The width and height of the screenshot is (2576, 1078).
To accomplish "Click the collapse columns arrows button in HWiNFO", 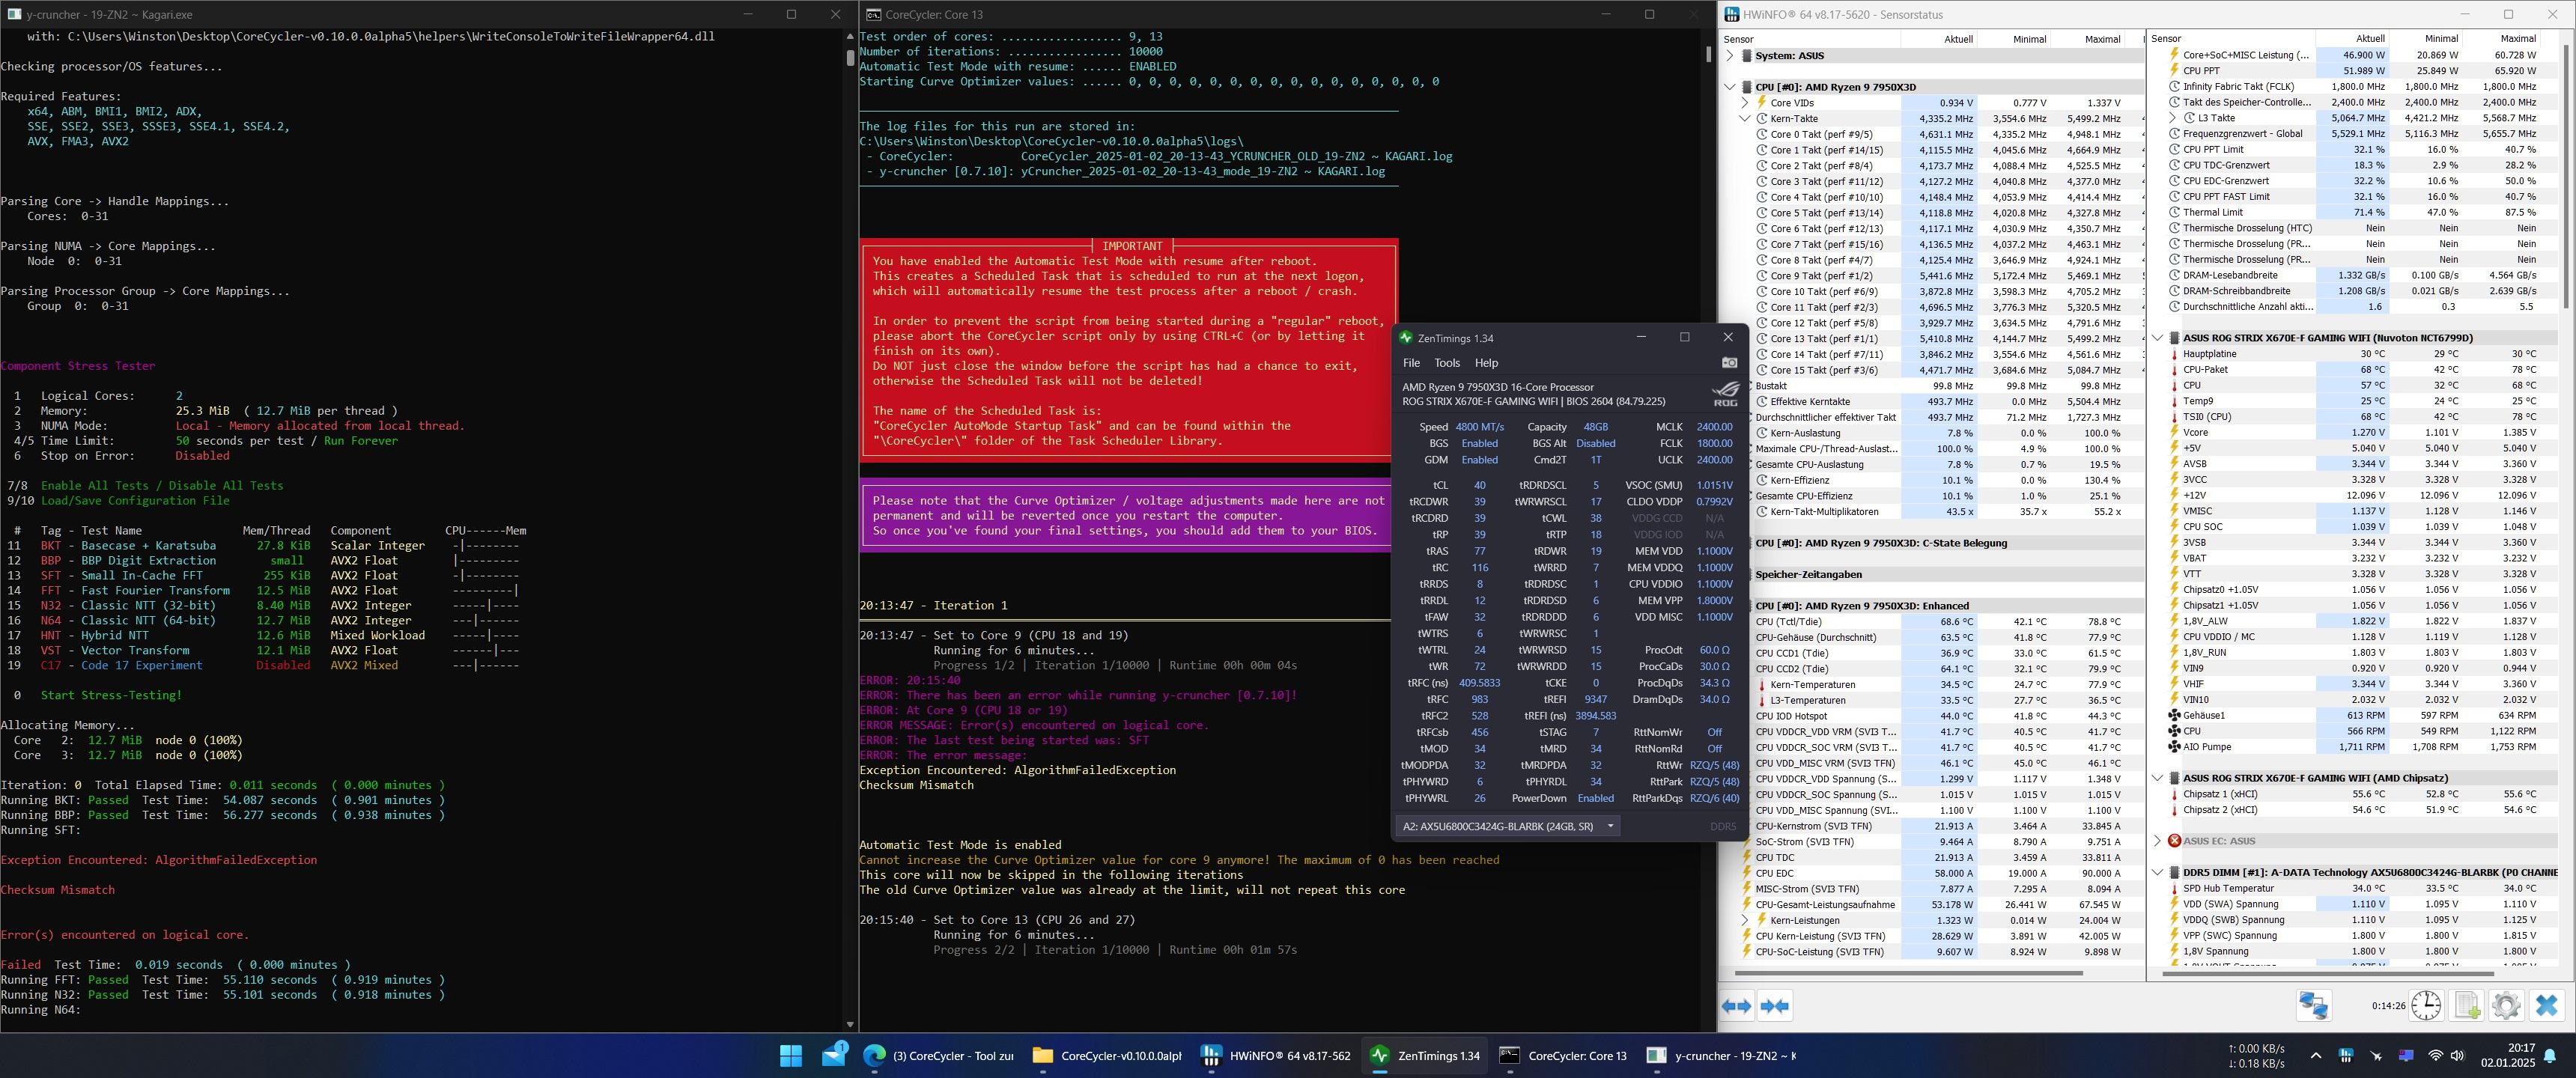I will coord(1775,1005).
